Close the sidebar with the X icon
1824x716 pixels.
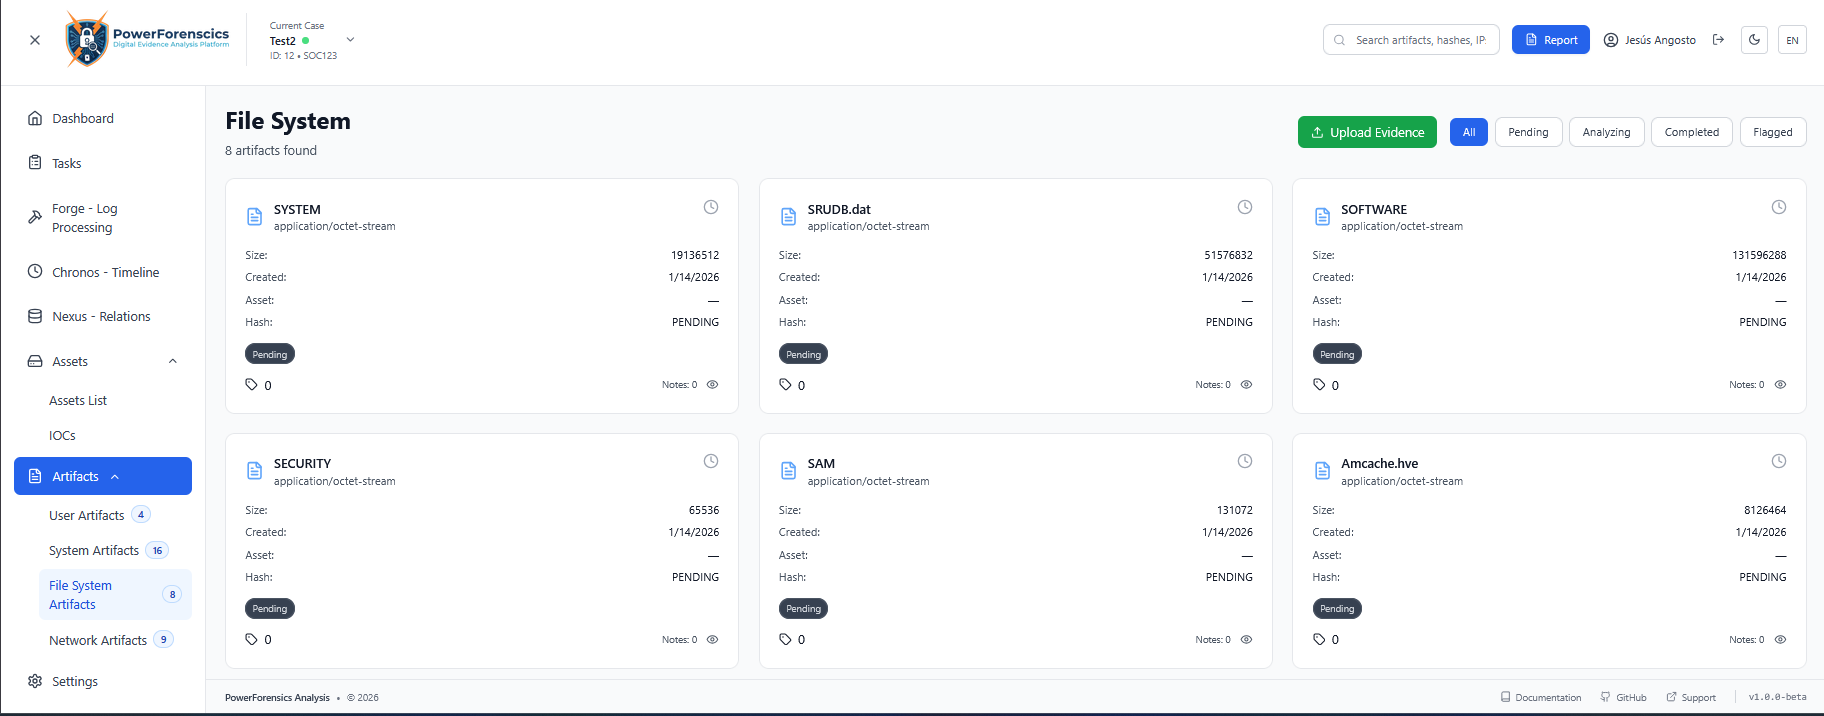pyautogui.click(x=35, y=40)
